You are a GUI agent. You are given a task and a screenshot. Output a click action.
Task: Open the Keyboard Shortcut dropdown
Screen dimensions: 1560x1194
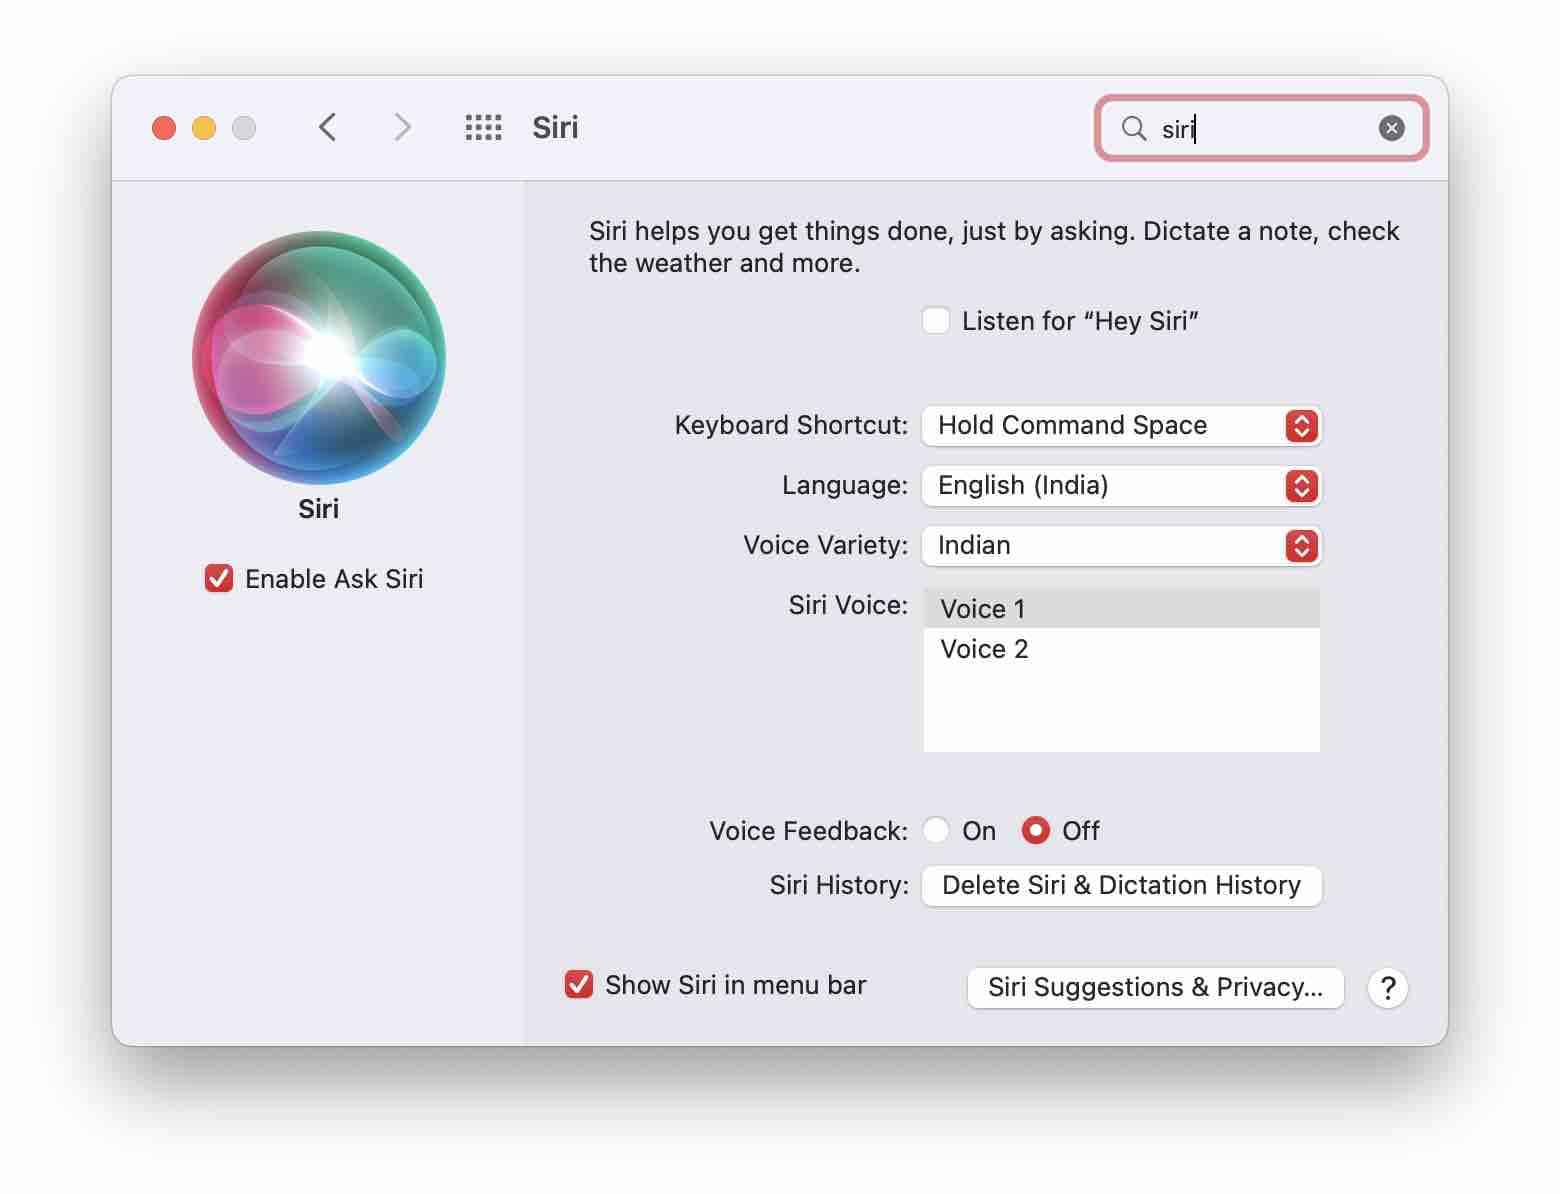pyautogui.click(x=1120, y=425)
